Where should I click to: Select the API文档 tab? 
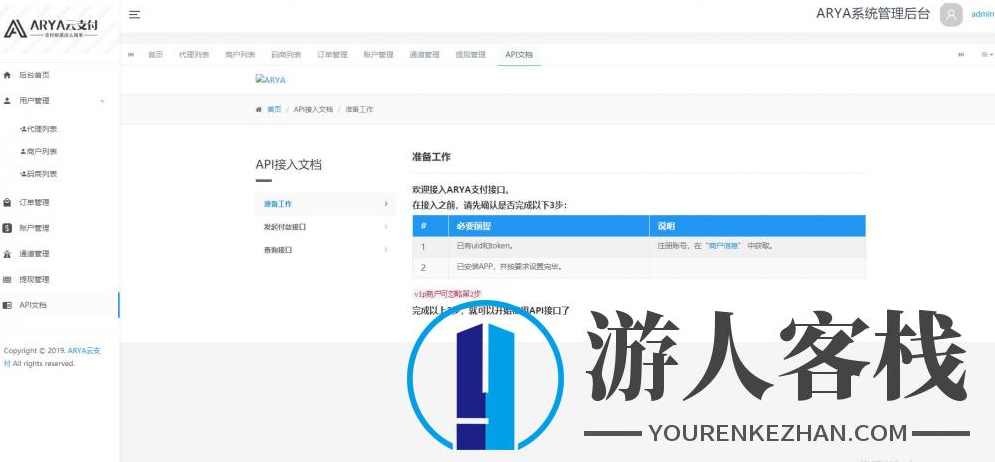click(519, 55)
